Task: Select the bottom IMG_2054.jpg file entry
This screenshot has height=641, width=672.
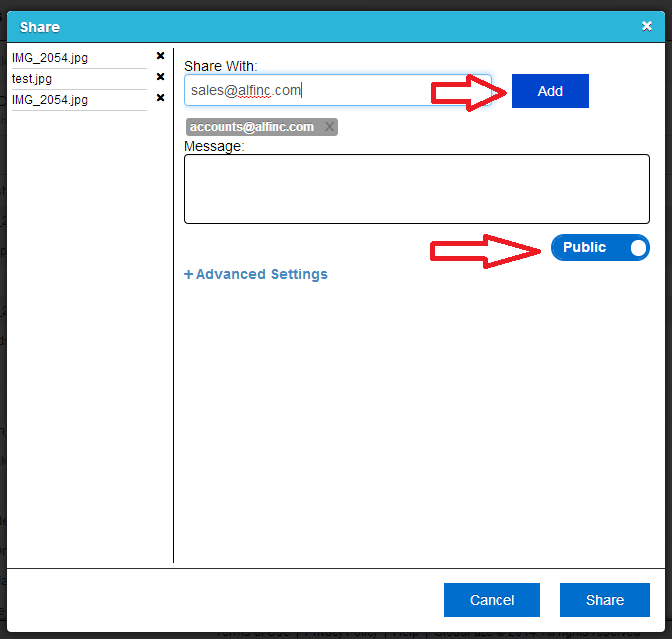Action: (x=50, y=100)
